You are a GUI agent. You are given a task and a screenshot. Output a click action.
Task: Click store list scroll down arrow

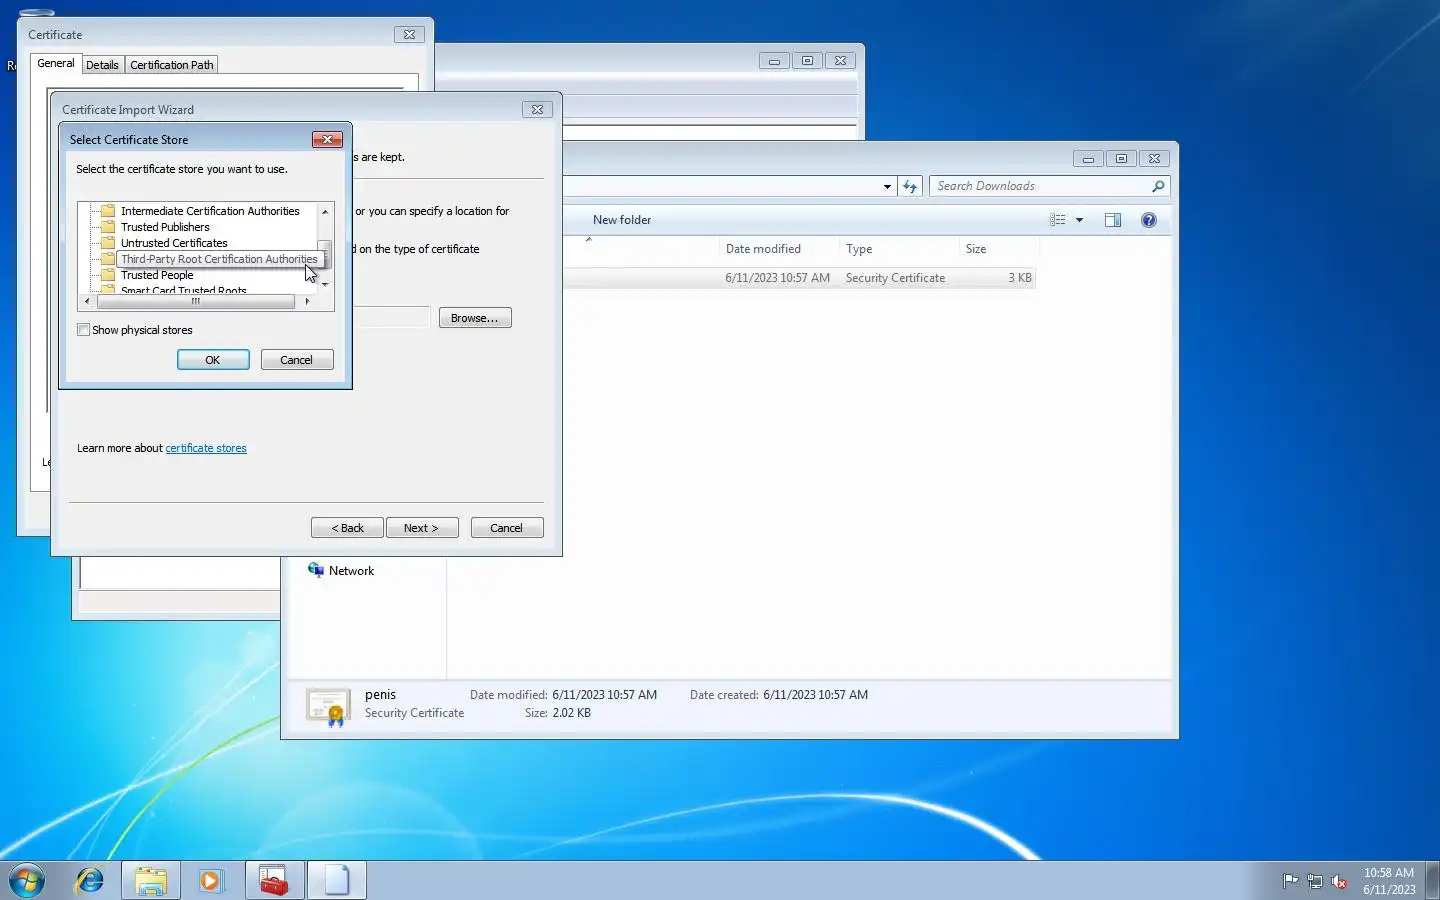click(x=325, y=285)
